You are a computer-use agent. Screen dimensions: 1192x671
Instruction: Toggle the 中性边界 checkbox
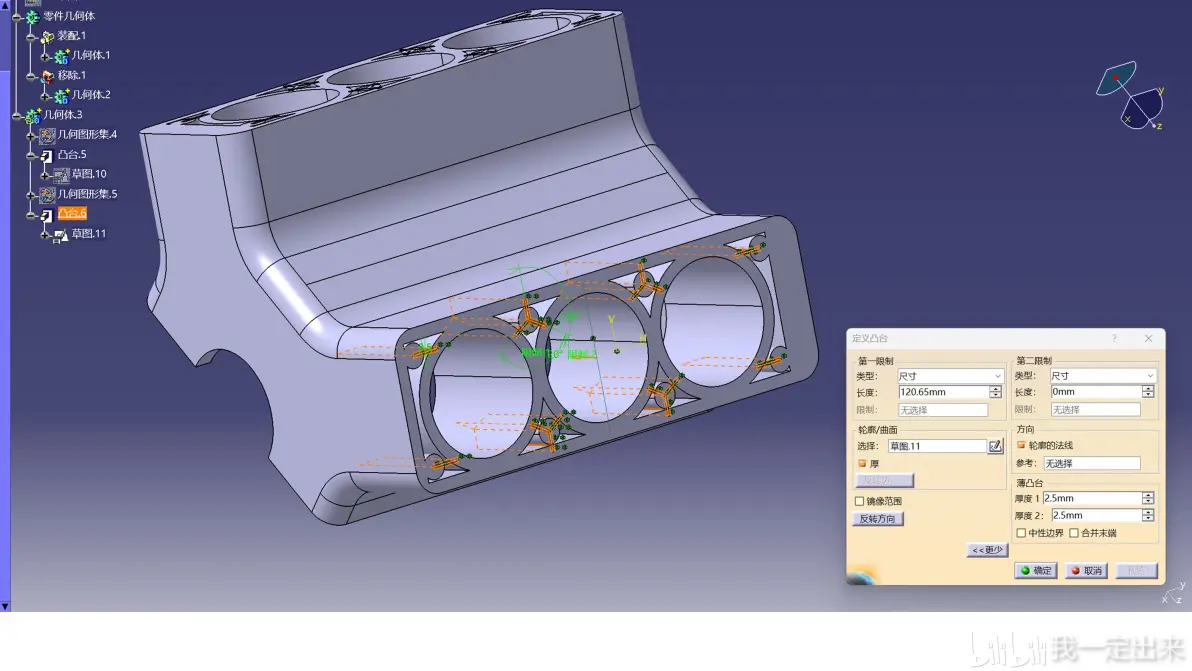[1021, 533]
